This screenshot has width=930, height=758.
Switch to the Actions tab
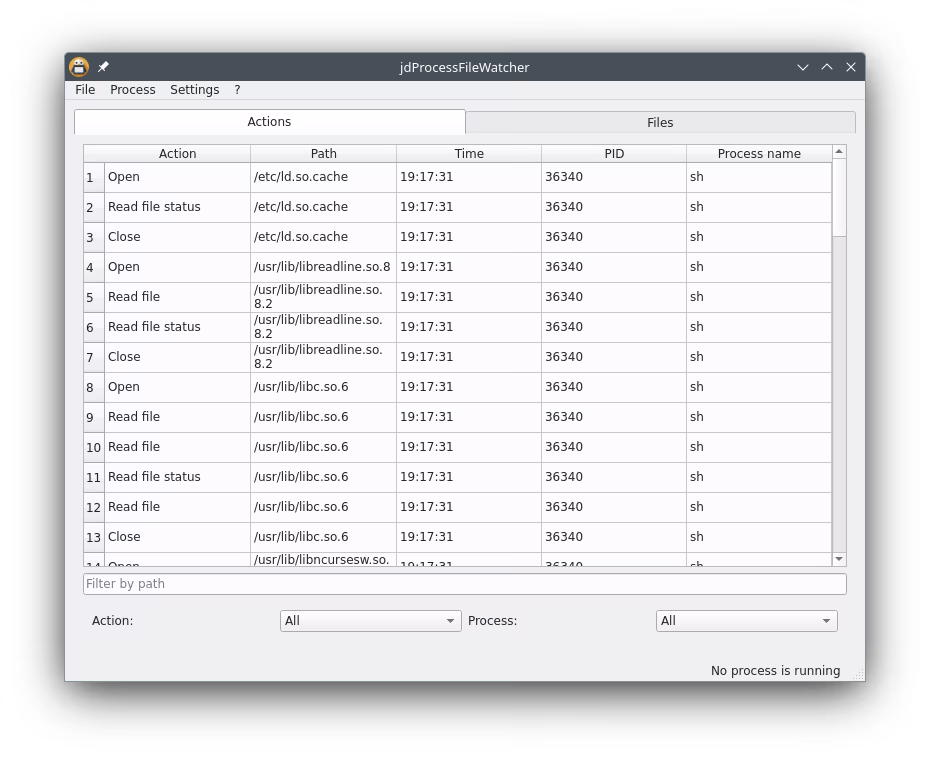269,122
